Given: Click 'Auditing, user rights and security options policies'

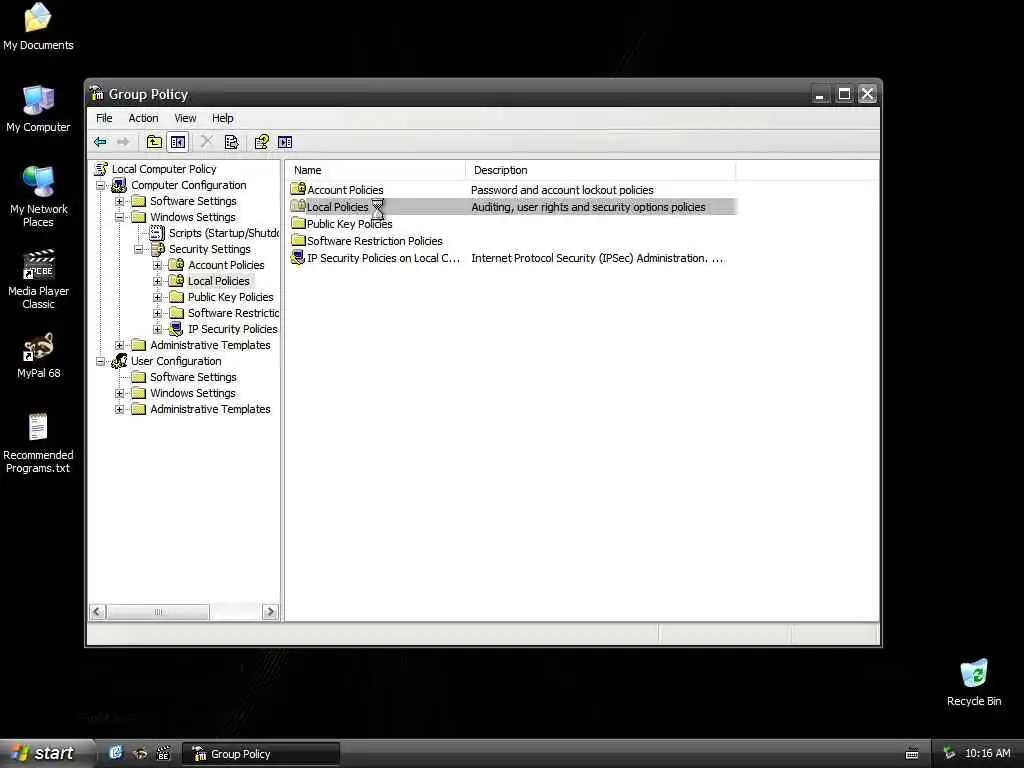Looking at the screenshot, I should (x=588, y=207).
